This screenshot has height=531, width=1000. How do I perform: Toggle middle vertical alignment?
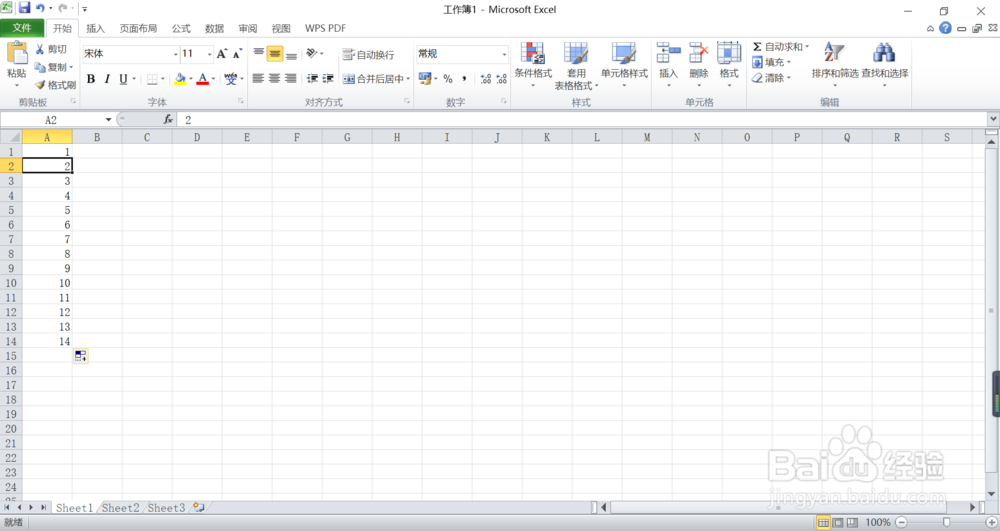tap(274, 54)
